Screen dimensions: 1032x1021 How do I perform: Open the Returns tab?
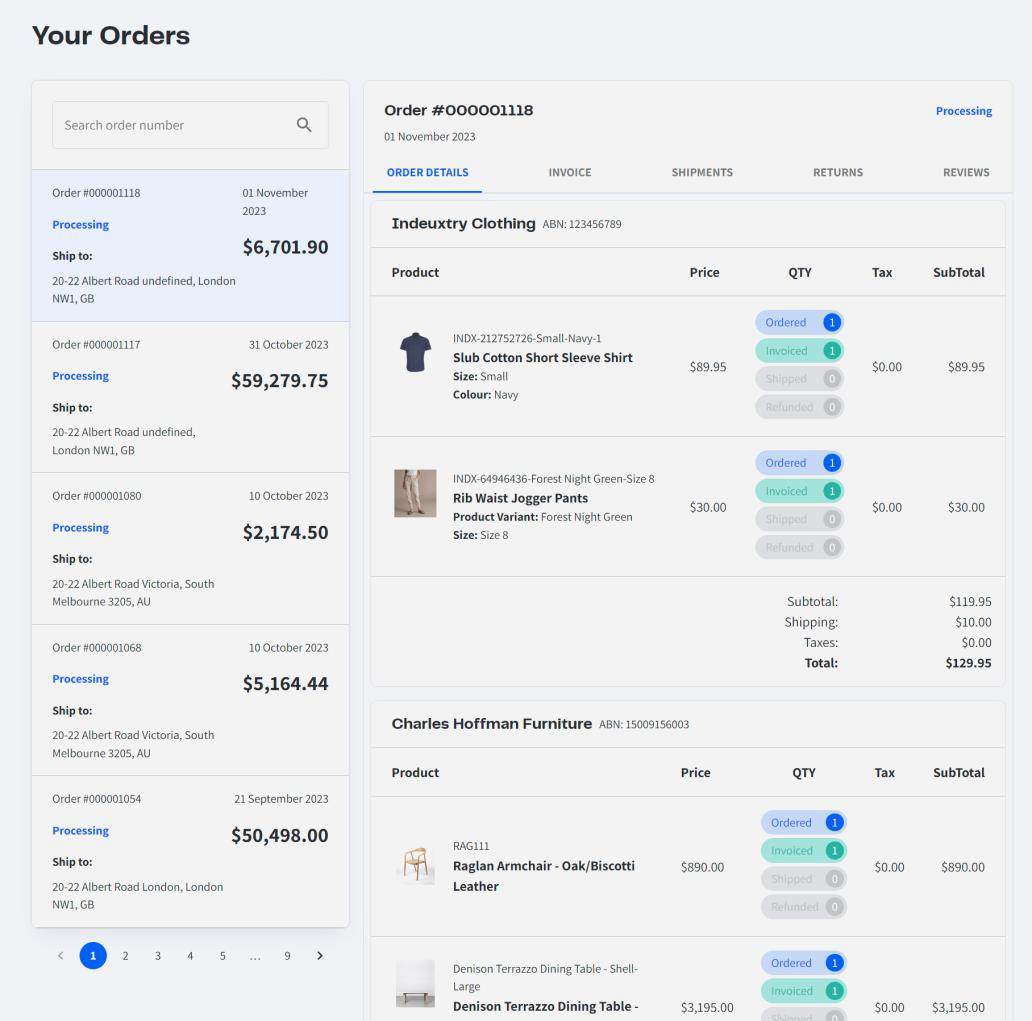point(837,172)
